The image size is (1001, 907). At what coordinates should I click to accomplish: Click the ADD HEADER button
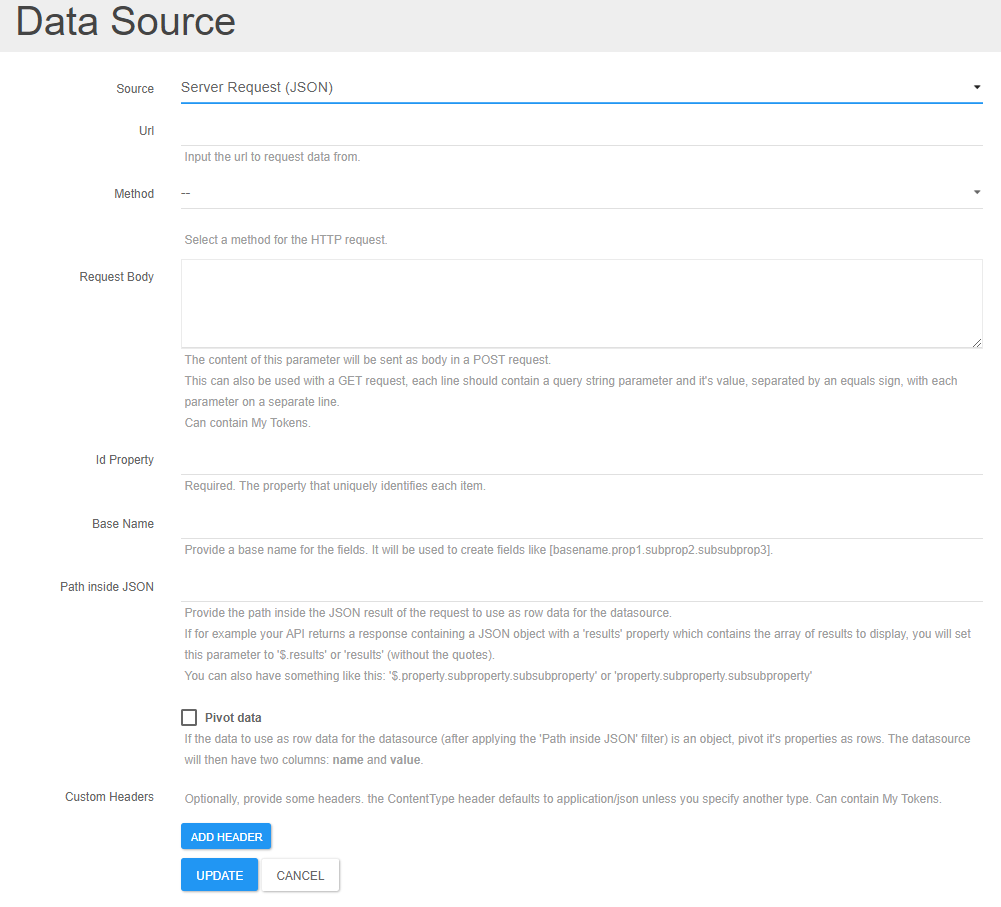pos(226,836)
